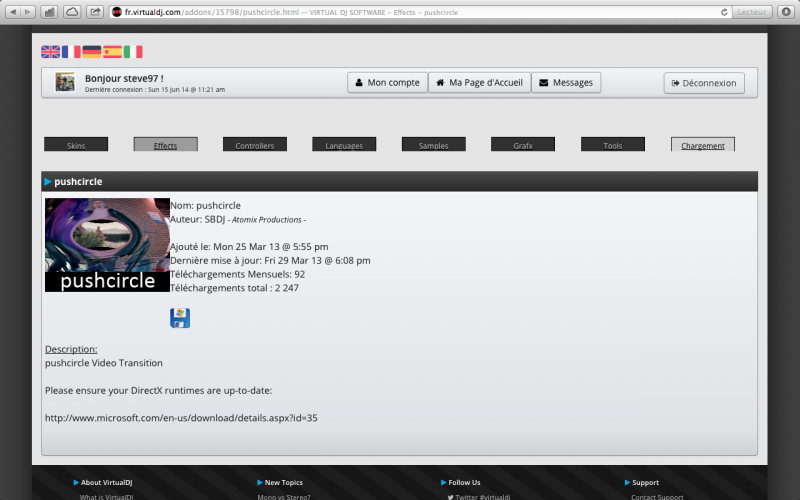
Task: Open the Chargement tab
Action: [x=703, y=144]
